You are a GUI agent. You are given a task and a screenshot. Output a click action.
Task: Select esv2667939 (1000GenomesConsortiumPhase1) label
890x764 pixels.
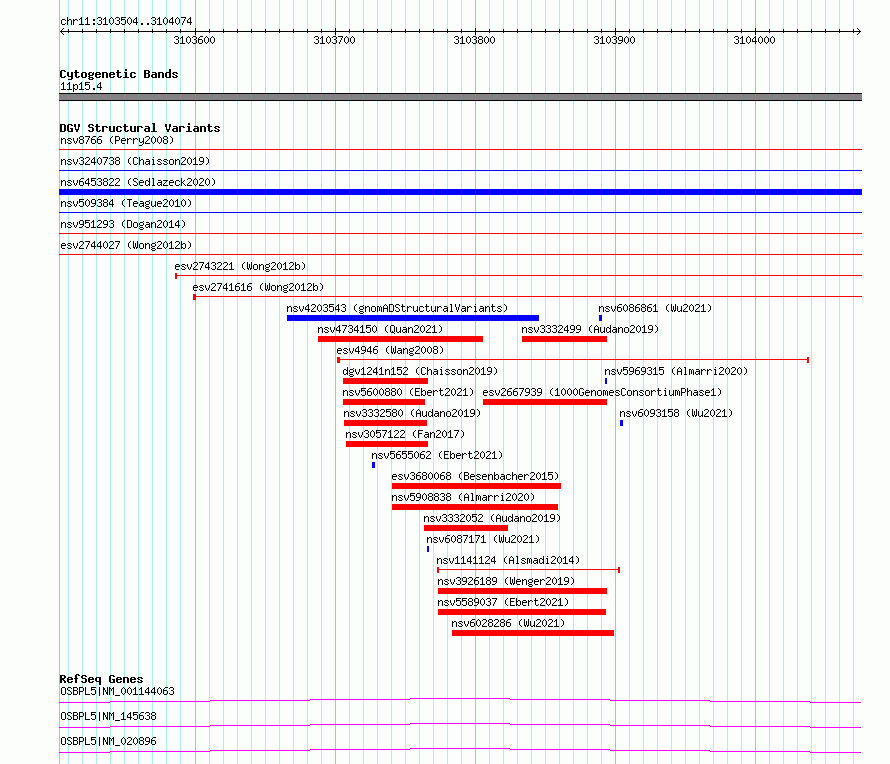pyautogui.click(x=602, y=392)
